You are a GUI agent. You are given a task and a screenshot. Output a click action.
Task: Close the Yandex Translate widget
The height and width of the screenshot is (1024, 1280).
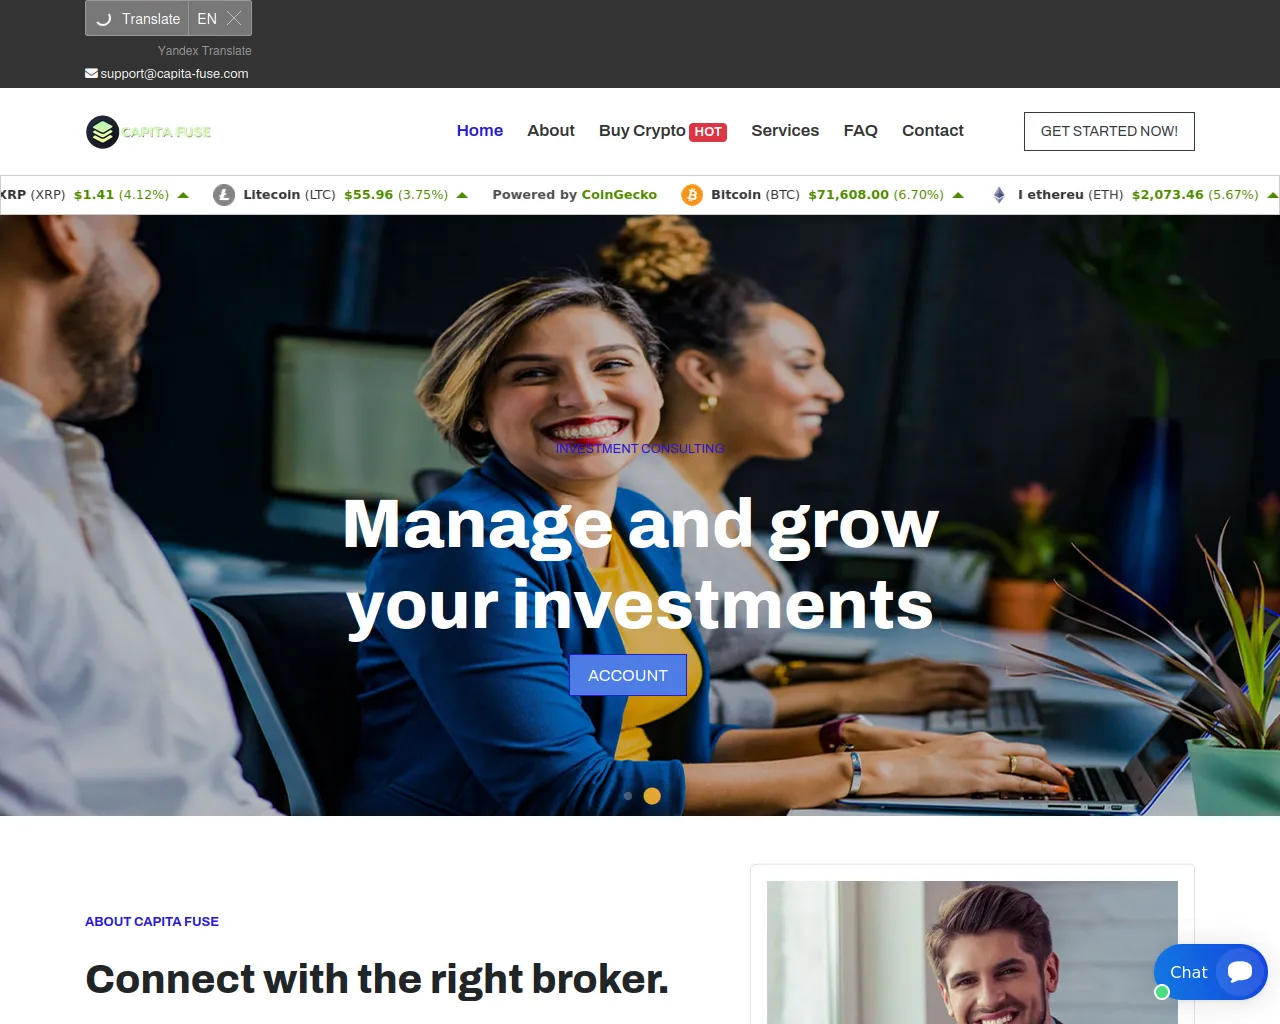coord(235,19)
